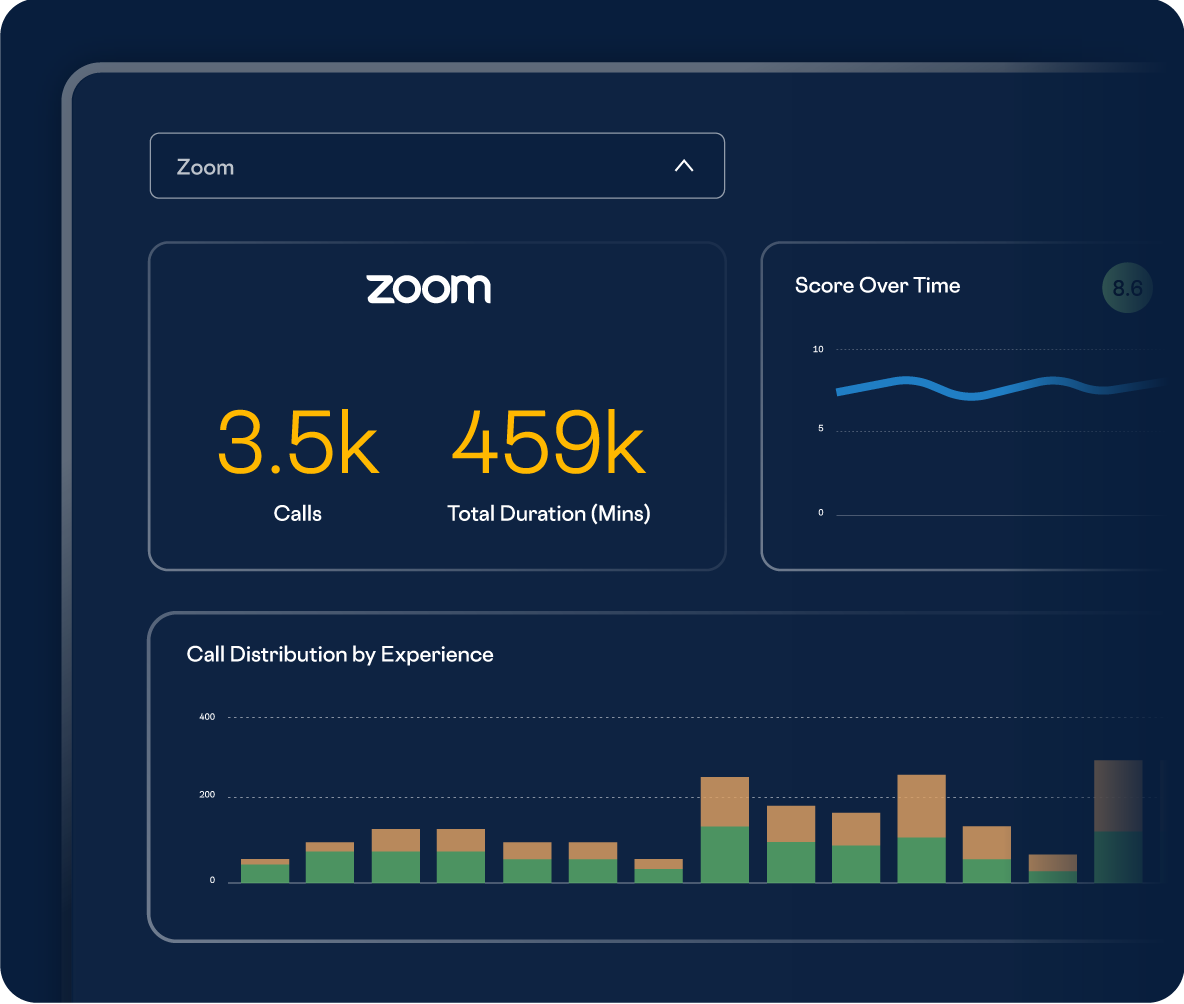Click the 3.5k calls figure
The height and width of the screenshot is (1004, 1184).
(298, 443)
